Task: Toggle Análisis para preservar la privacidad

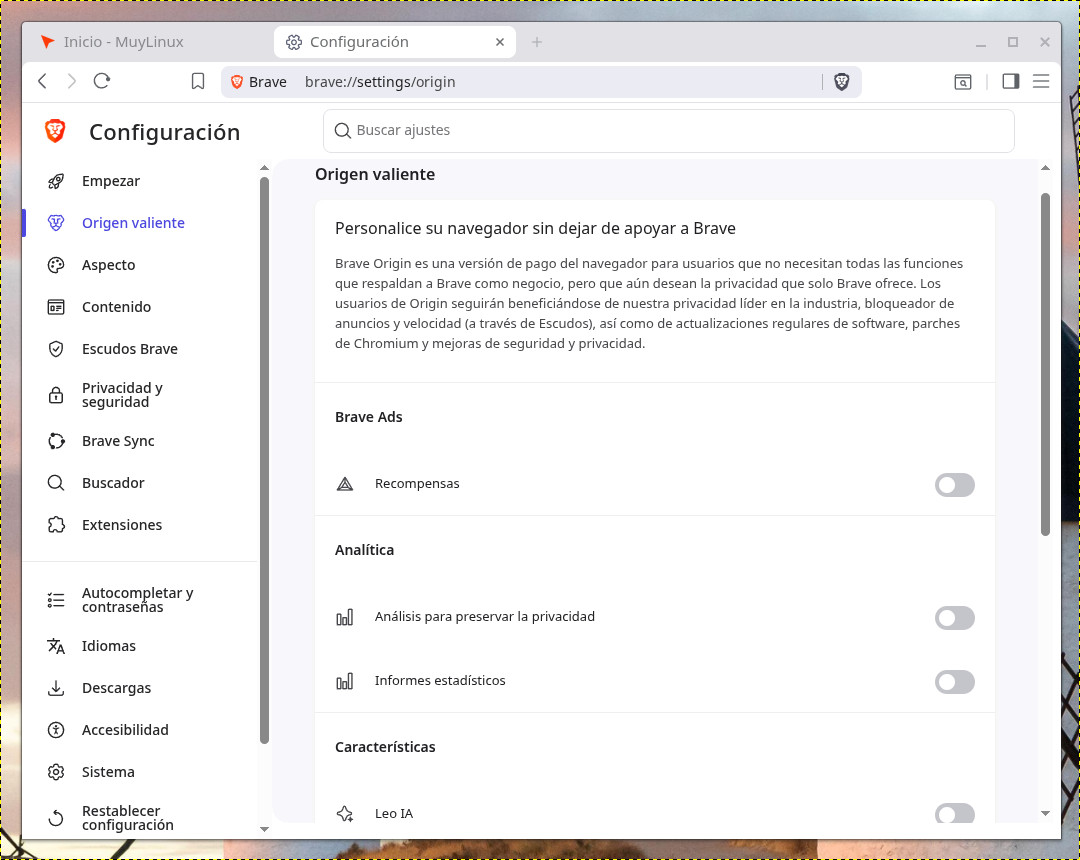Action: coord(955,618)
